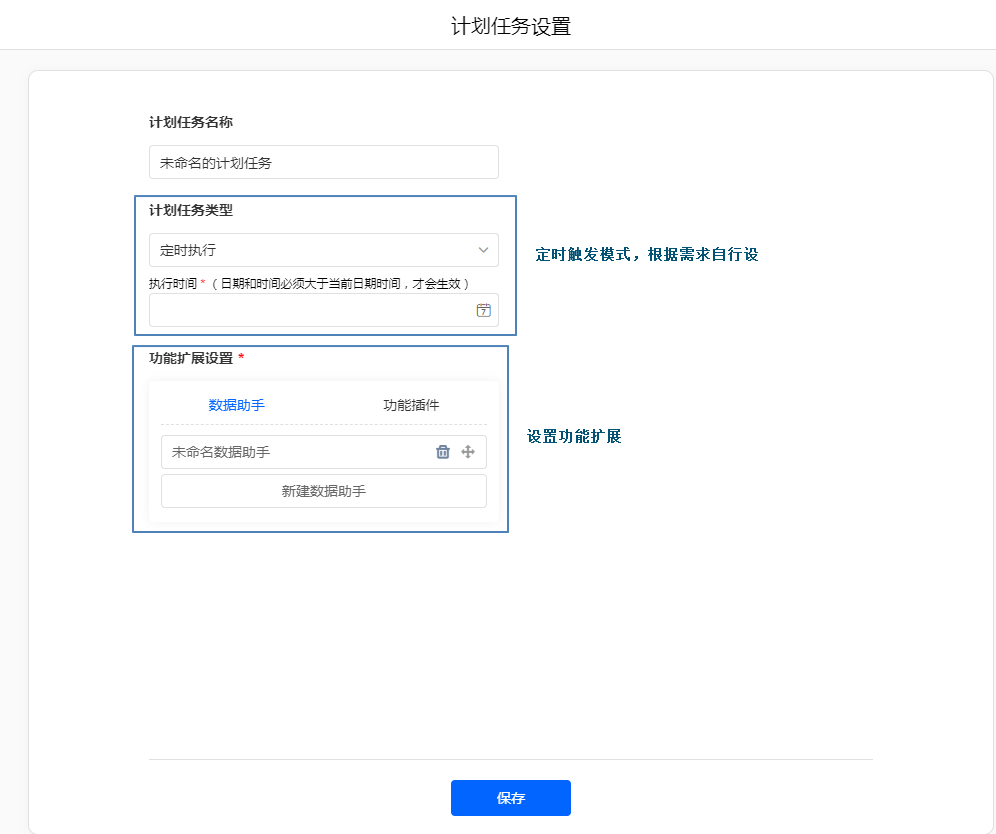Switch to the 功能插件 tab
Viewport: 996px width, 834px height.
[411, 405]
